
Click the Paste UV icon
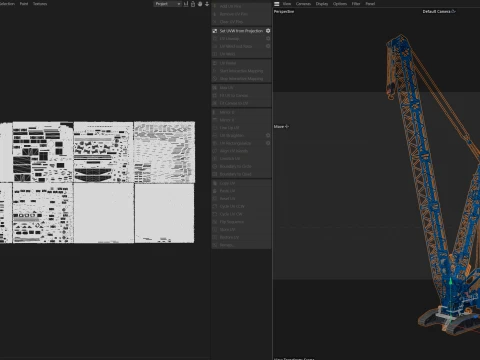point(215,191)
